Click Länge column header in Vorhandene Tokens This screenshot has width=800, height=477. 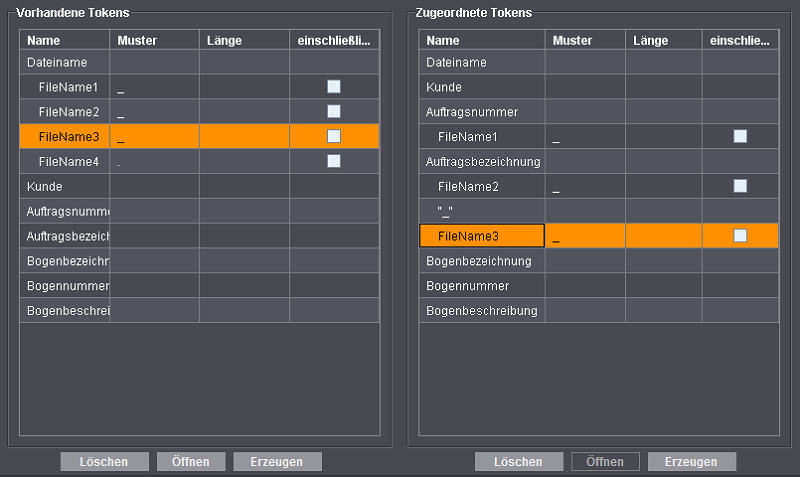(244, 40)
